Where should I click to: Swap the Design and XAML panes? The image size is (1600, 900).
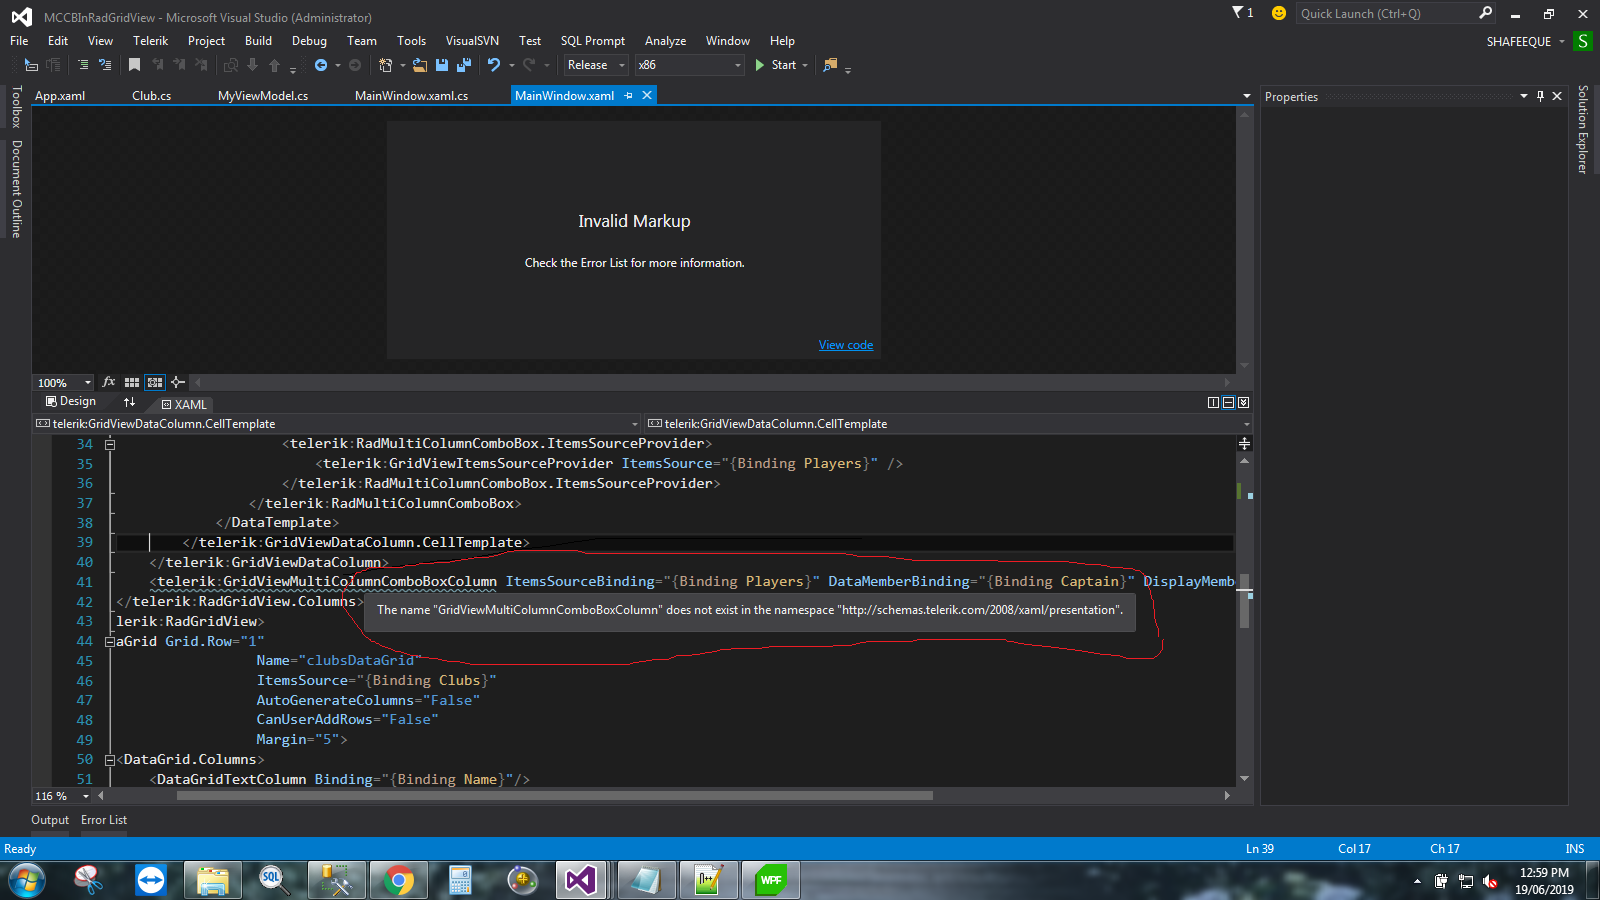(x=129, y=402)
